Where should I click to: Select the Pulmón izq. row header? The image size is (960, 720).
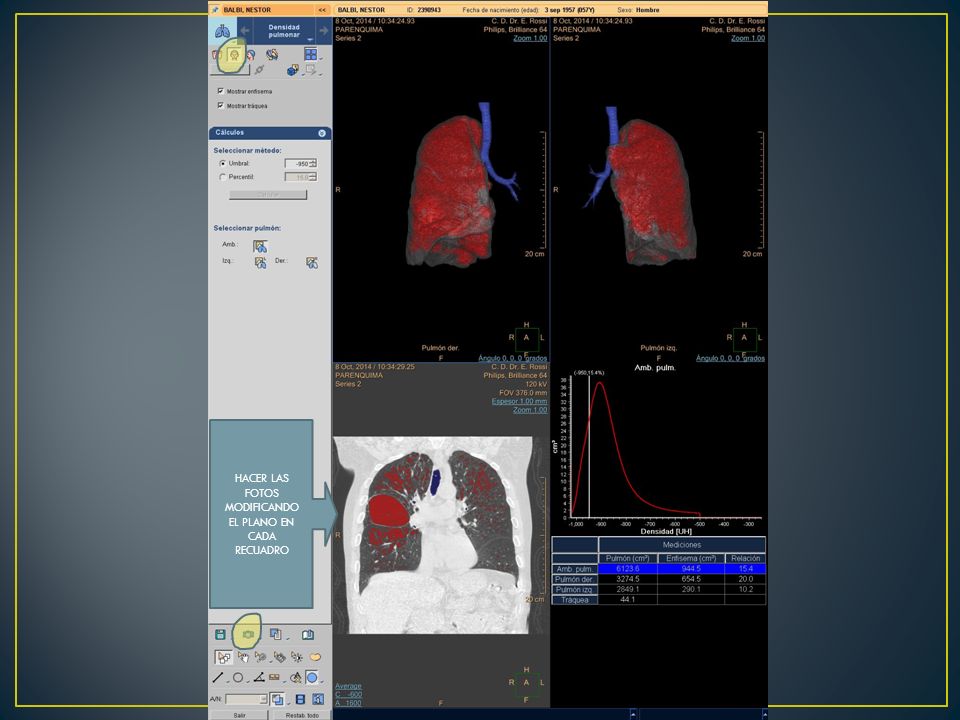pyautogui.click(x=575, y=590)
